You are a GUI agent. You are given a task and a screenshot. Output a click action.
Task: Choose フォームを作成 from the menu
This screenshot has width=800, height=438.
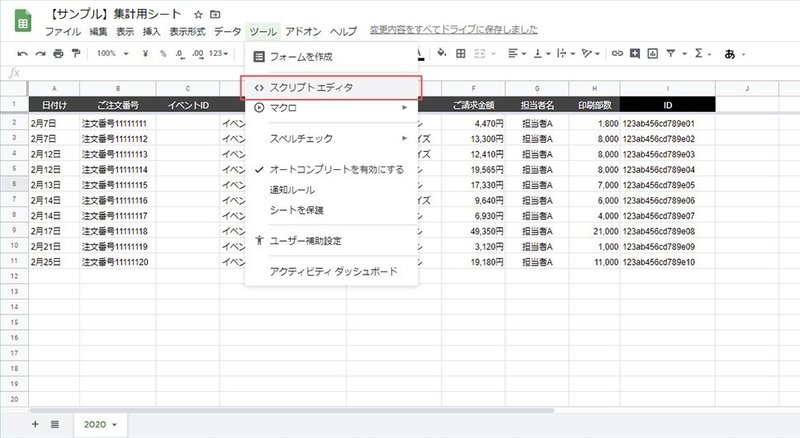click(332, 57)
